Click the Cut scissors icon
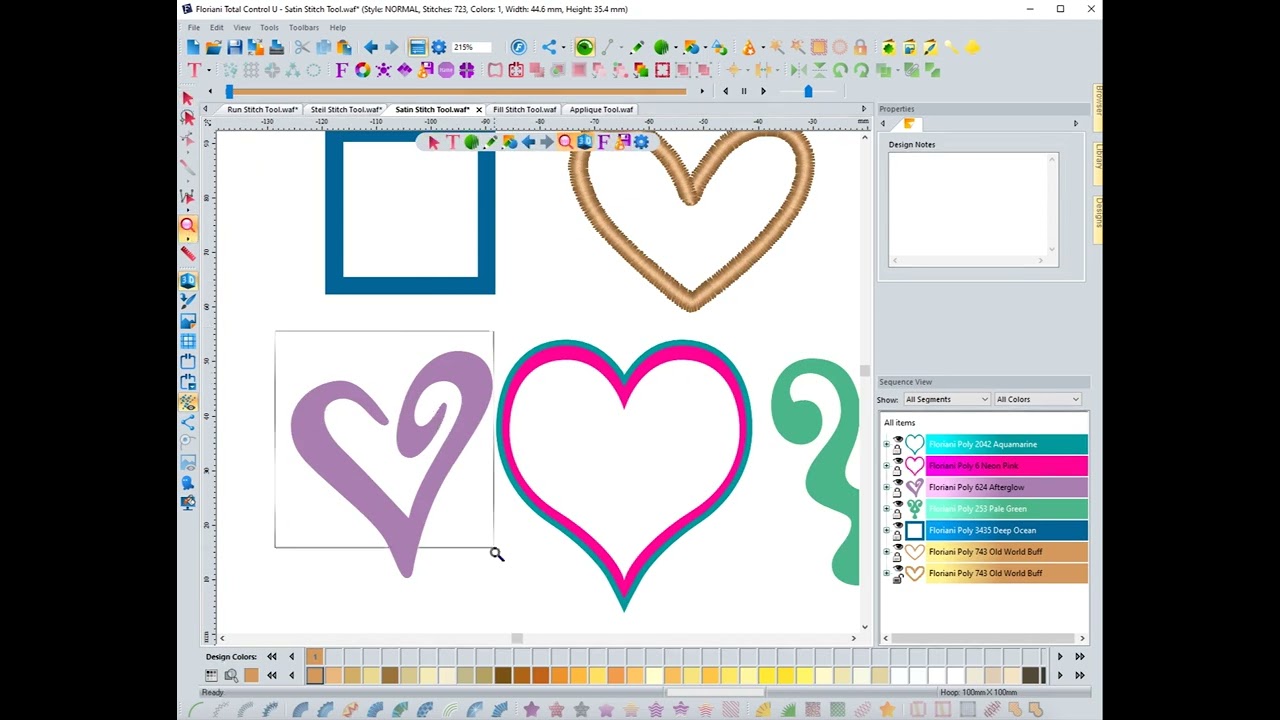 [x=302, y=47]
